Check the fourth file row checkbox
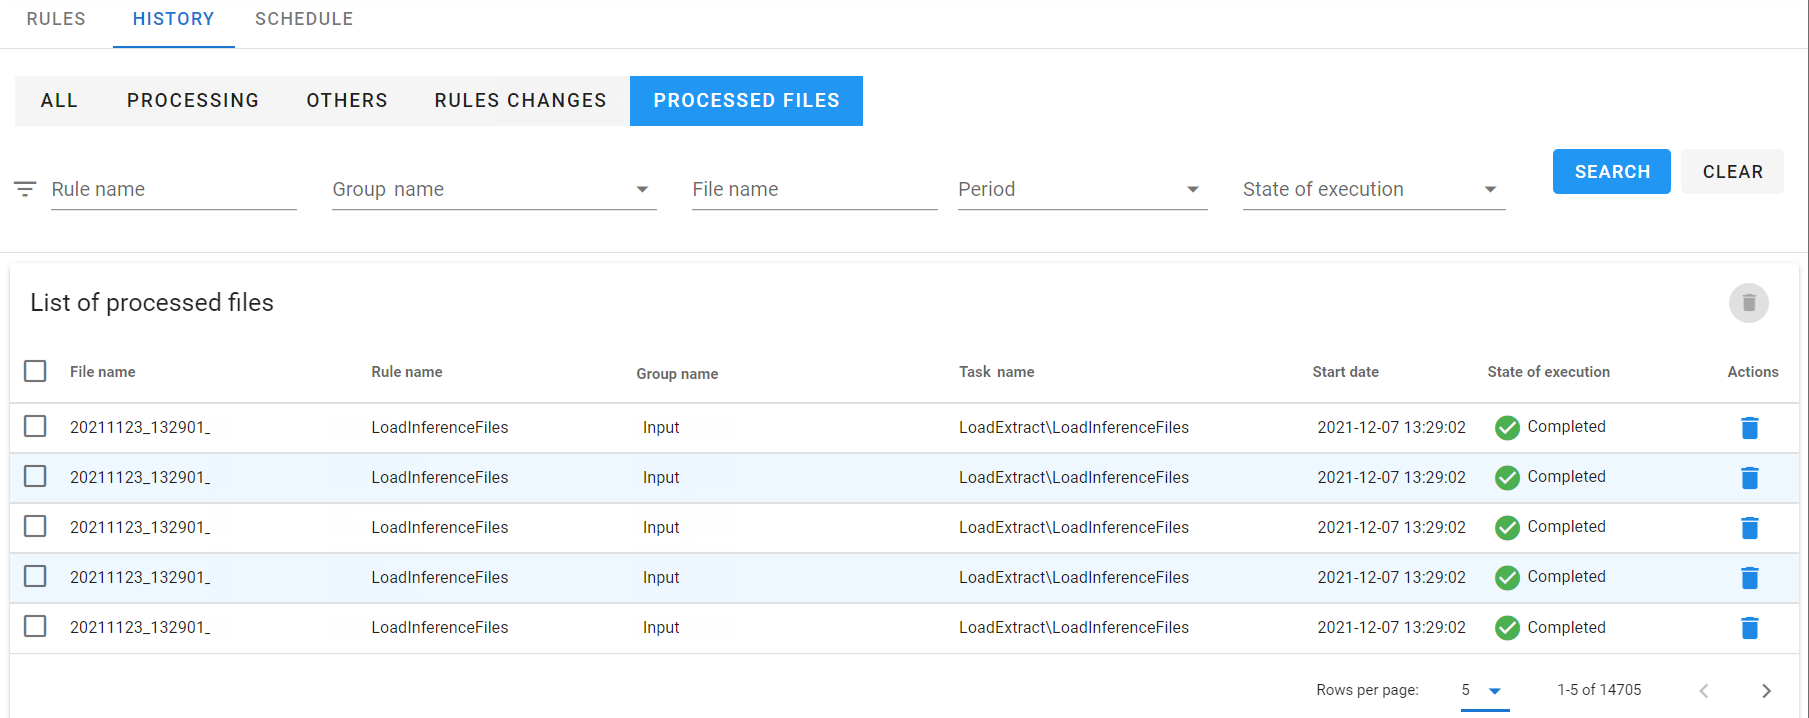Image resolution: width=1809 pixels, height=718 pixels. [35, 576]
